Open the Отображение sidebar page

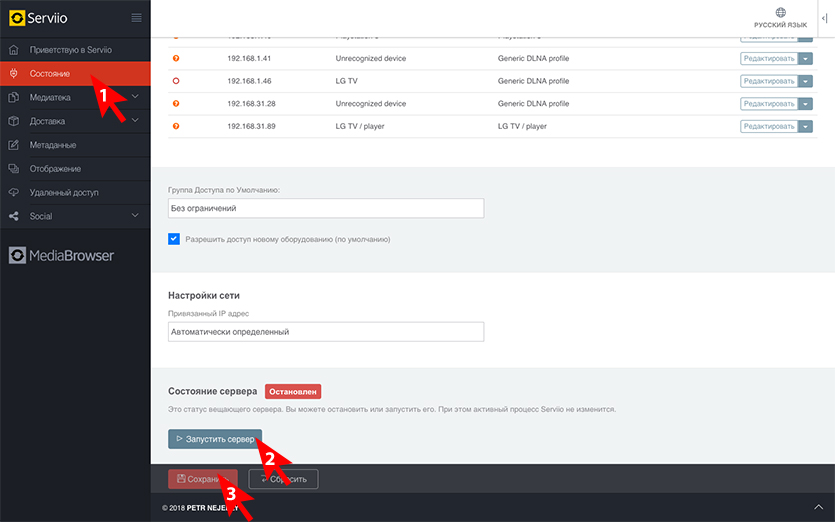pyautogui.click(x=55, y=168)
